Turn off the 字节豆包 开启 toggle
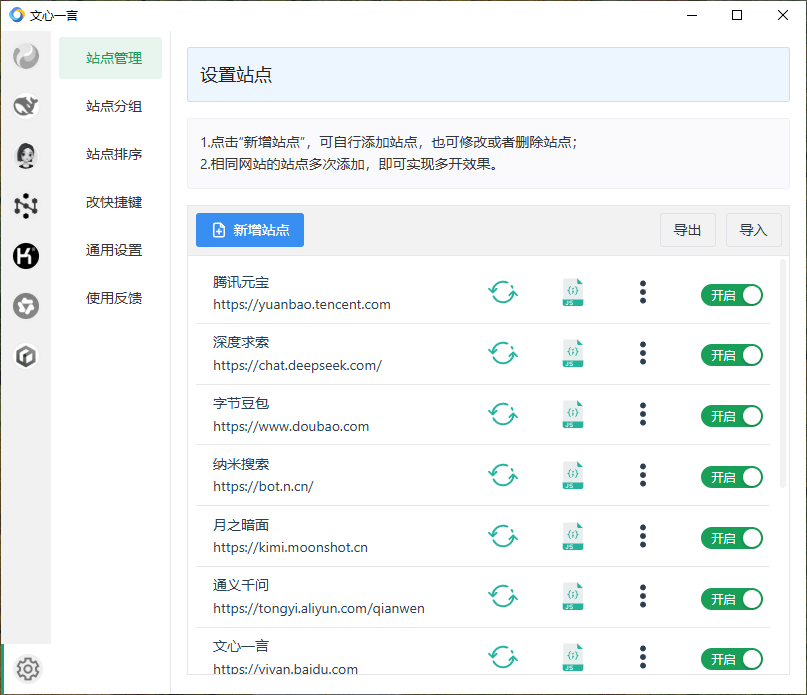Viewport: 807px width, 695px height. pyautogui.click(x=732, y=416)
